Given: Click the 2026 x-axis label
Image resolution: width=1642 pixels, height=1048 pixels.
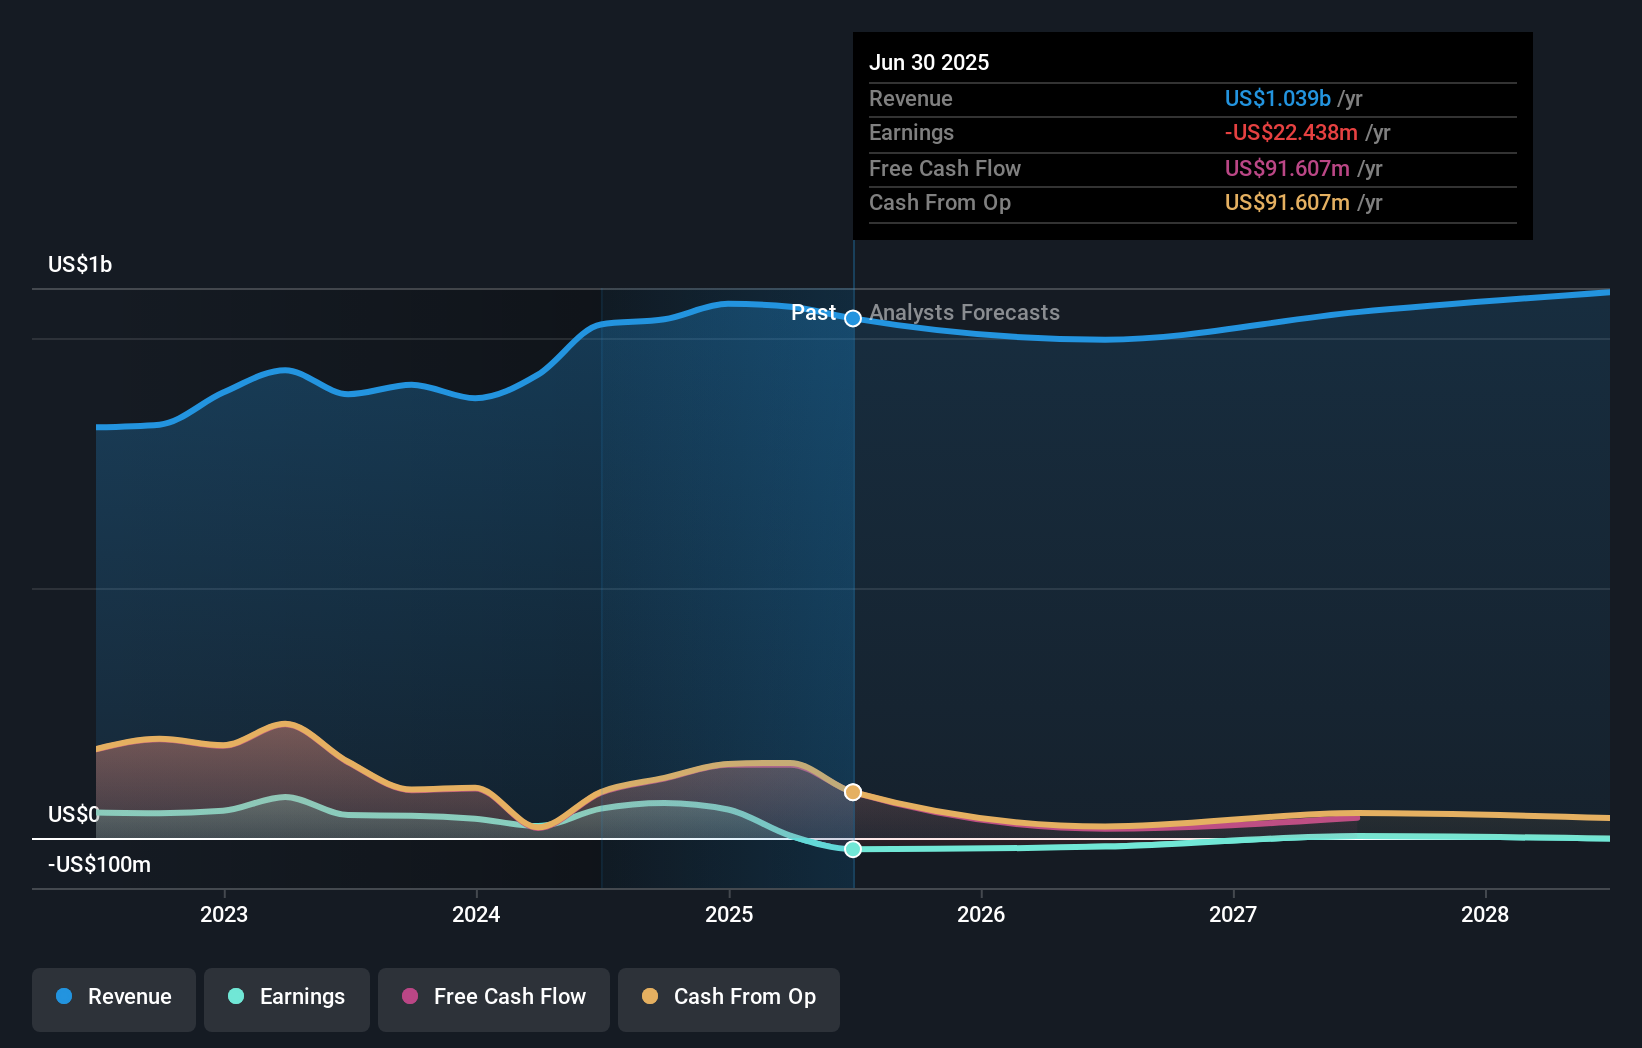Looking at the screenshot, I should click(x=981, y=914).
